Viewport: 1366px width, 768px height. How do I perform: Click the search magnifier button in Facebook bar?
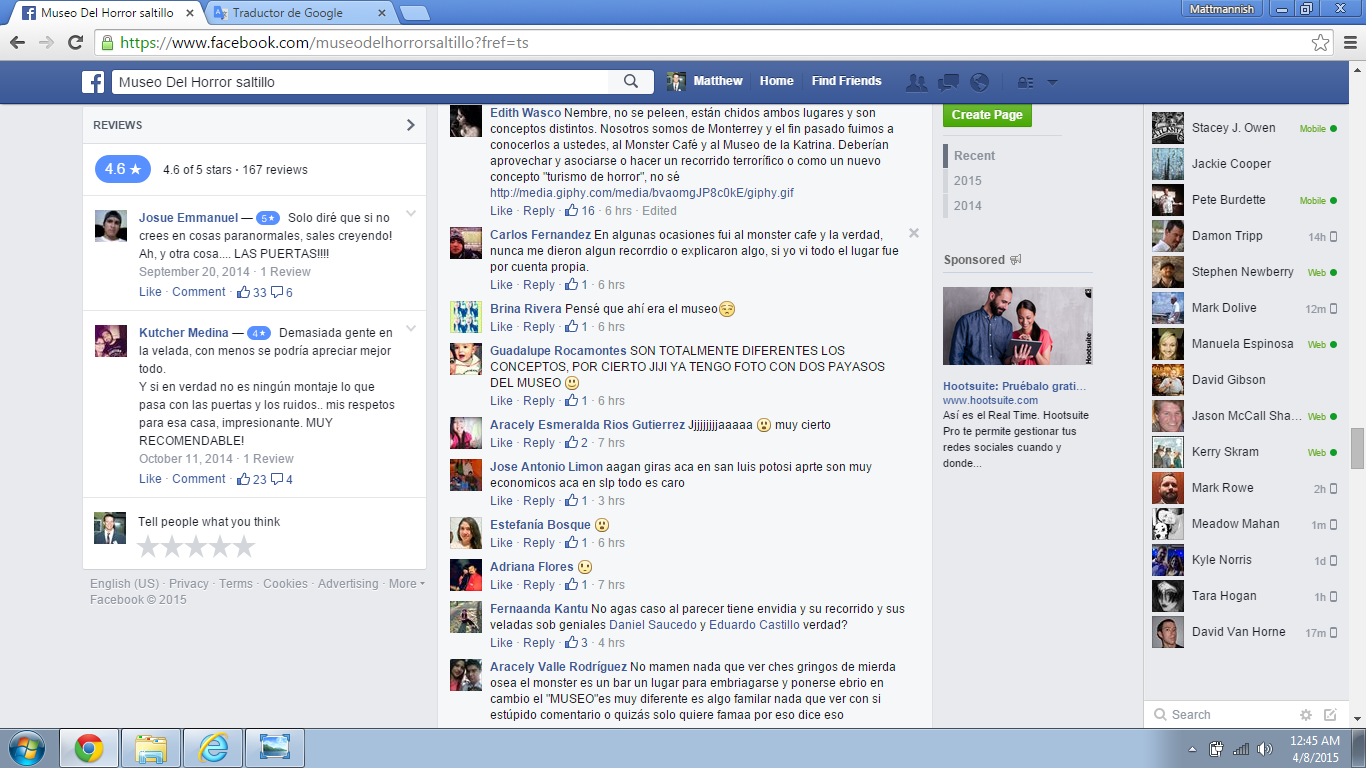point(631,82)
